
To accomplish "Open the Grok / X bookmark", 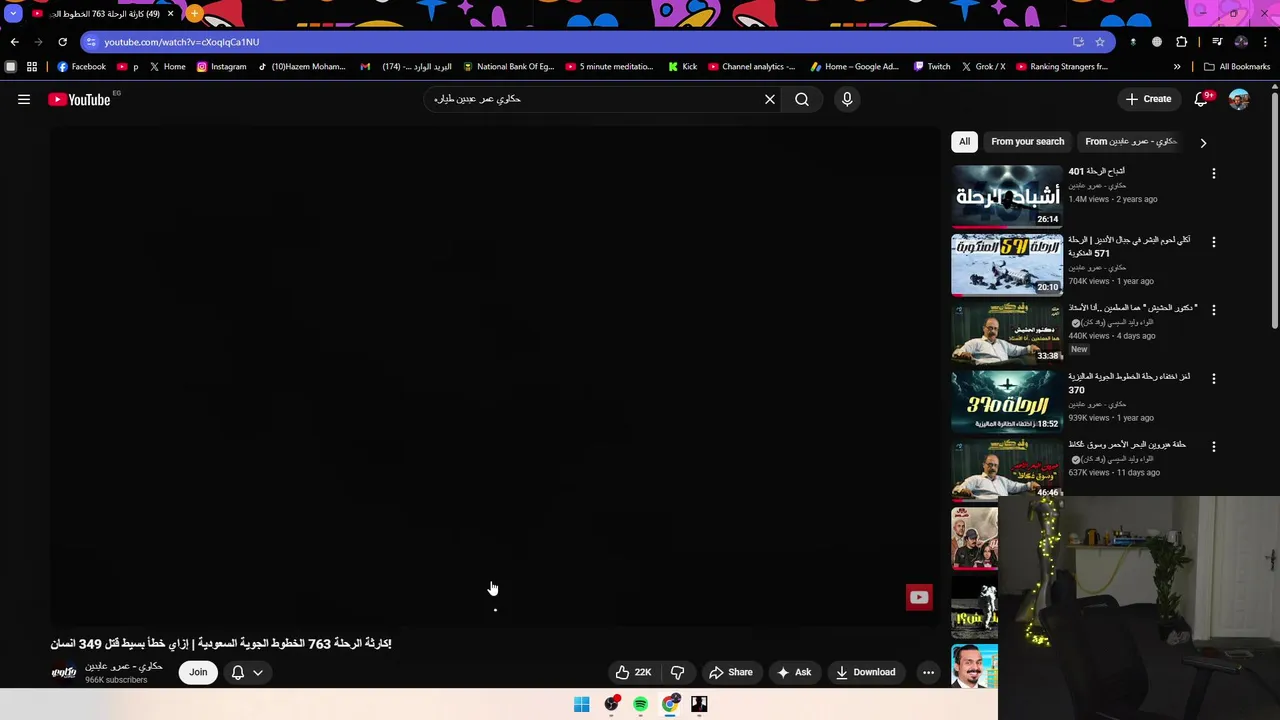I will click(983, 67).
